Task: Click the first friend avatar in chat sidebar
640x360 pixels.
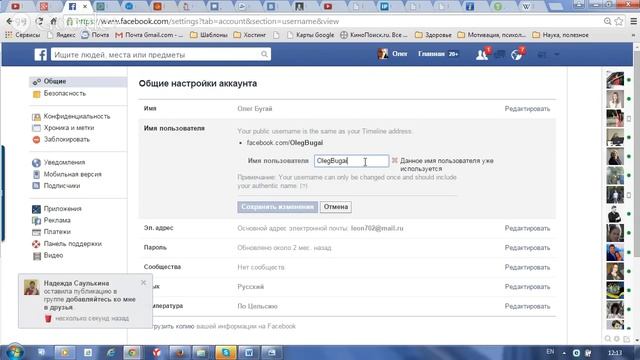Action: [615, 80]
